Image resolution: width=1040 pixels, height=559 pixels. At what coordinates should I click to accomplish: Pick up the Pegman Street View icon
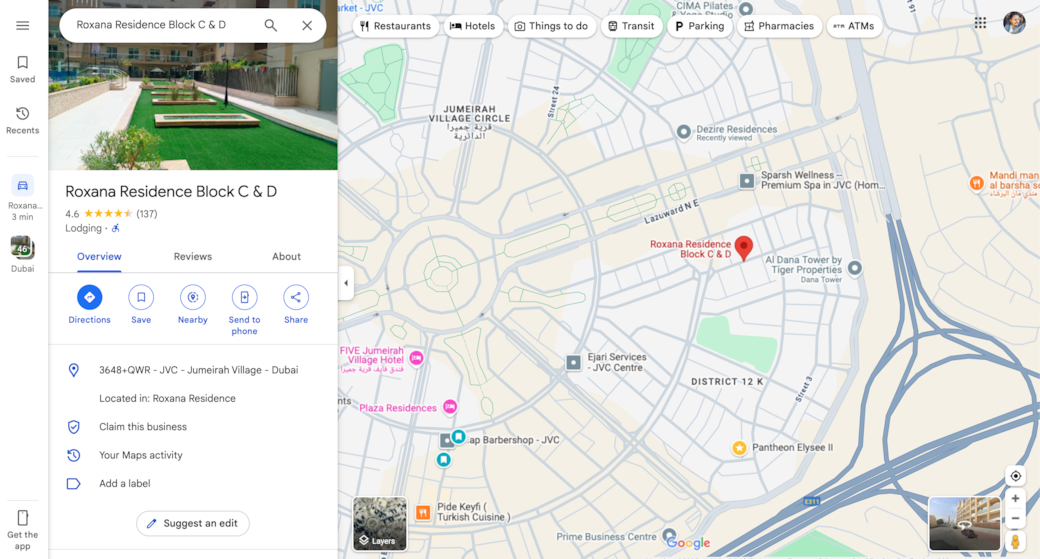click(x=1015, y=541)
